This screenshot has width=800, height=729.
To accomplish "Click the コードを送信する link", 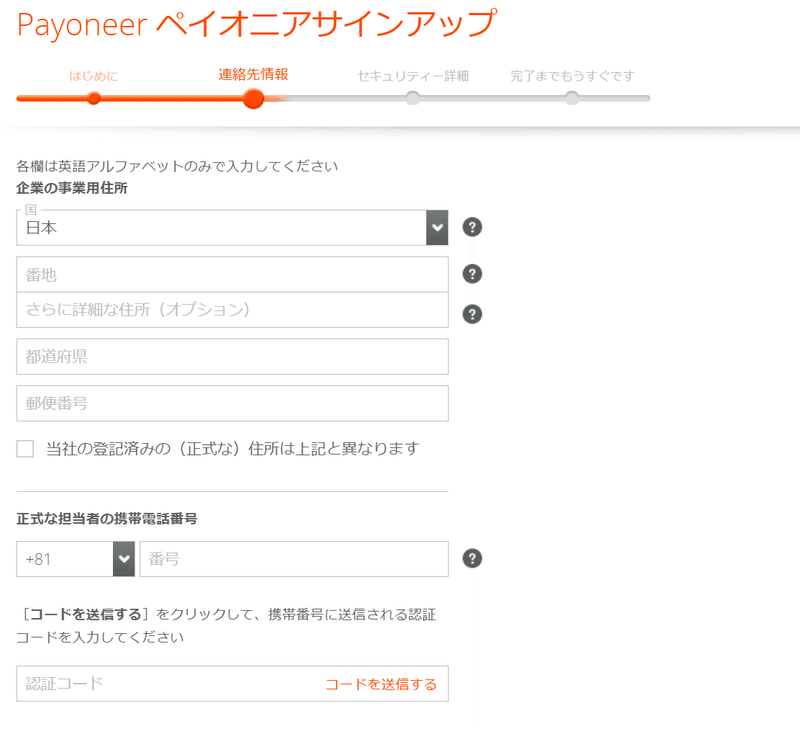I will click(x=381, y=684).
